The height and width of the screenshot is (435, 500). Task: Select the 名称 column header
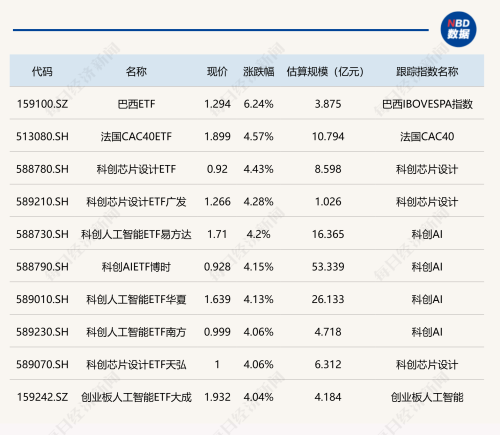pyautogui.click(x=136, y=71)
